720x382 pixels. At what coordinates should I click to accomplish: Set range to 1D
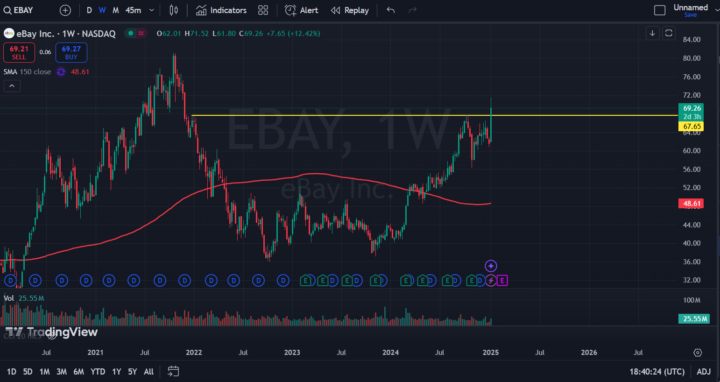click(x=11, y=371)
